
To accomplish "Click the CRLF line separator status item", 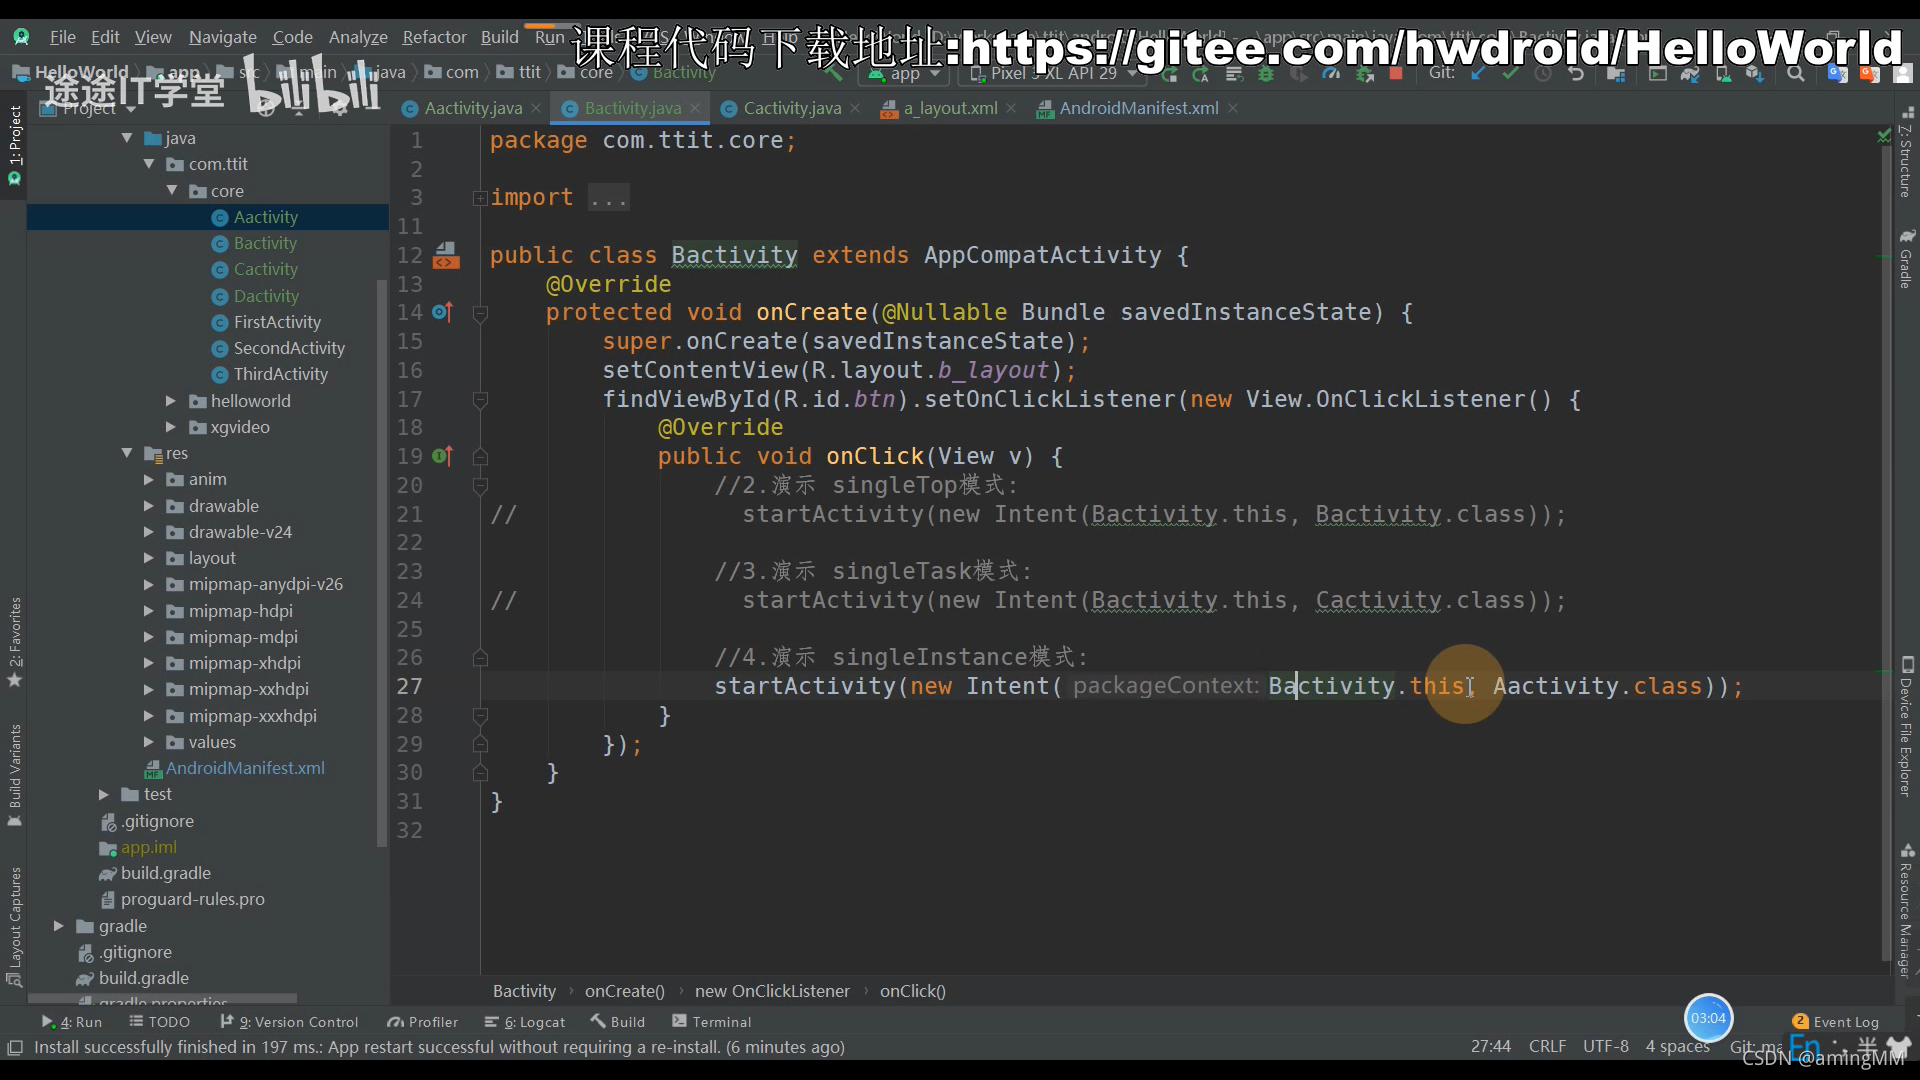I will click(x=1547, y=1046).
